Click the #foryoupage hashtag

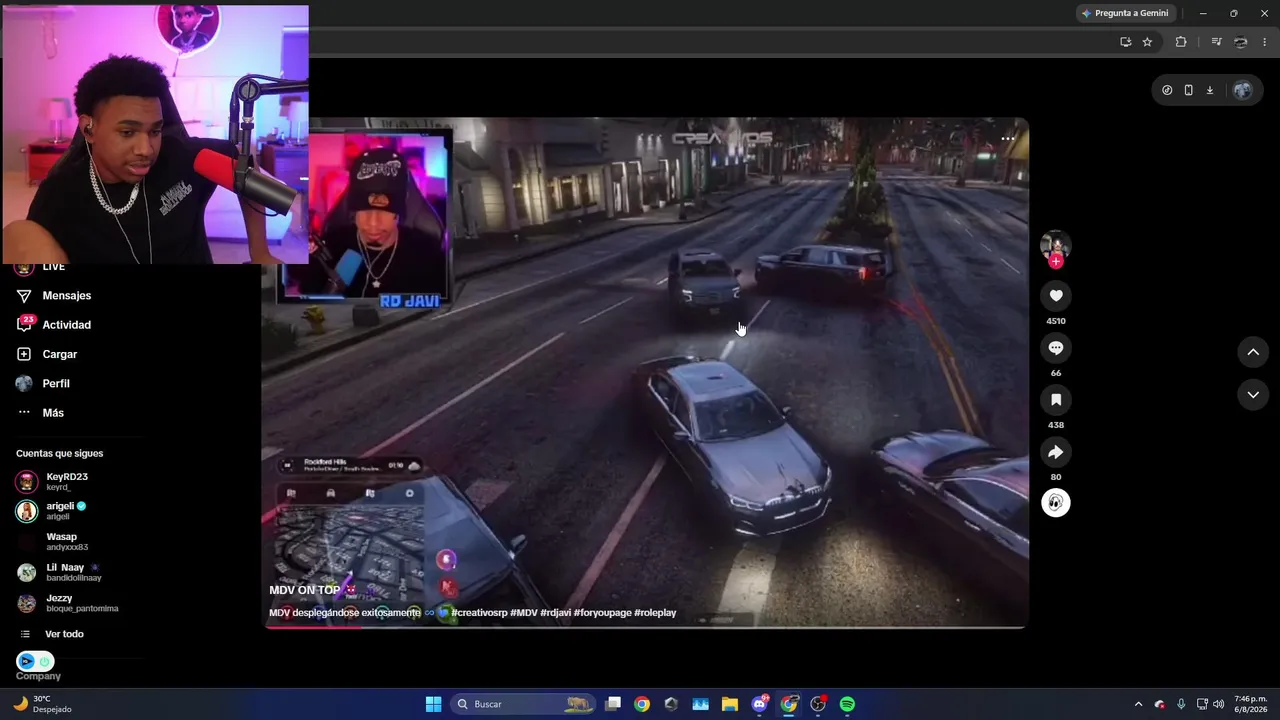[602, 613]
